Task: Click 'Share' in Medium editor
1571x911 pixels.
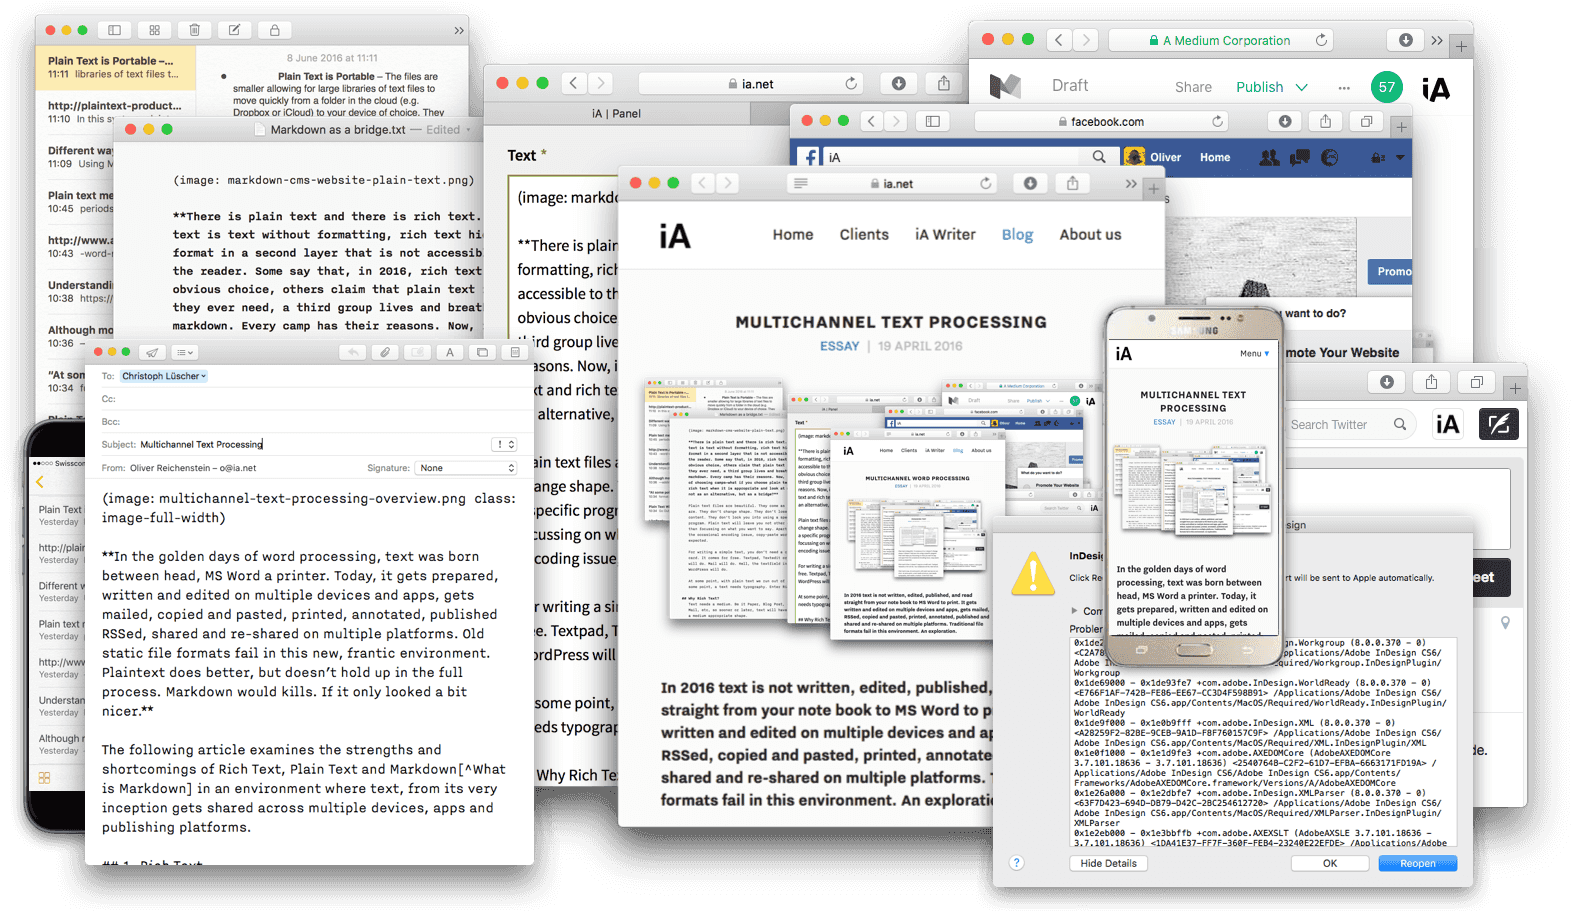Action: tap(1193, 87)
